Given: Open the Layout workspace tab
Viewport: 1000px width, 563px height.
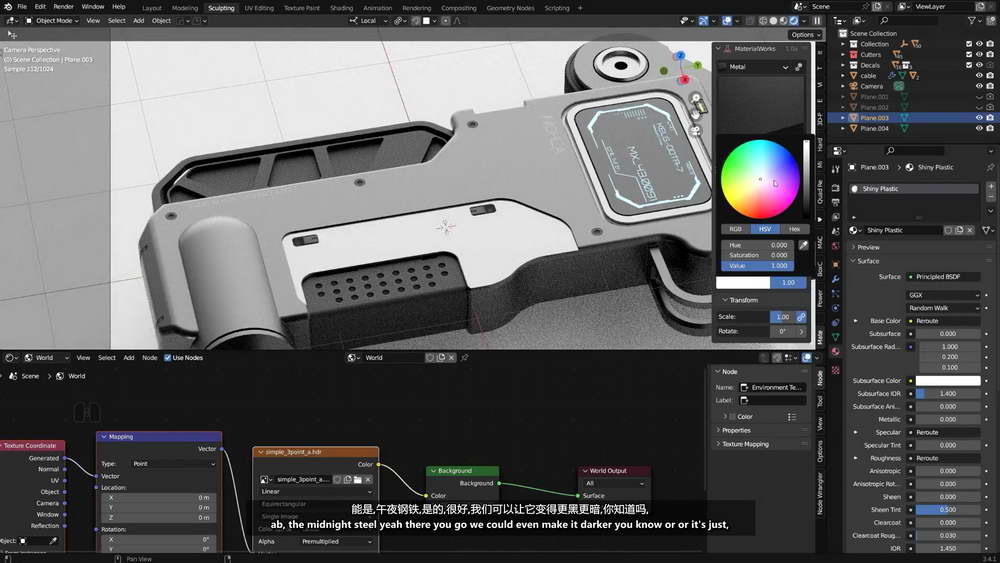Looking at the screenshot, I should (152, 8).
